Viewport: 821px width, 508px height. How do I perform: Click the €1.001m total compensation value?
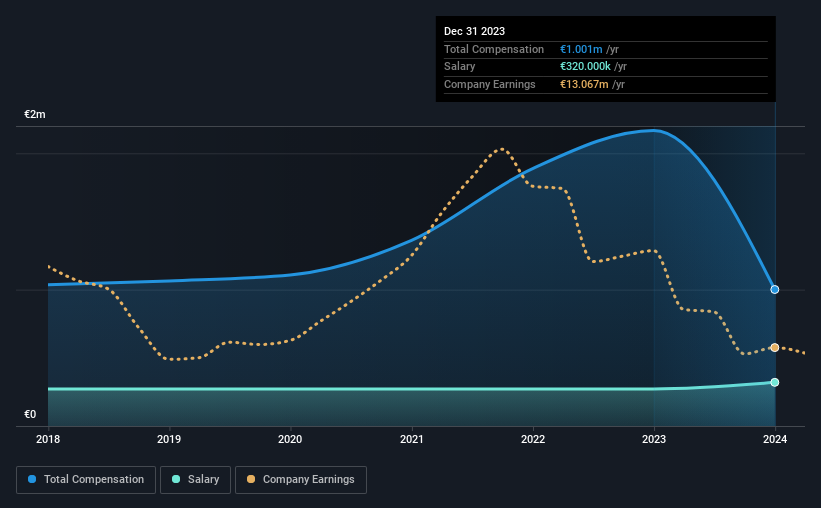pyautogui.click(x=581, y=49)
